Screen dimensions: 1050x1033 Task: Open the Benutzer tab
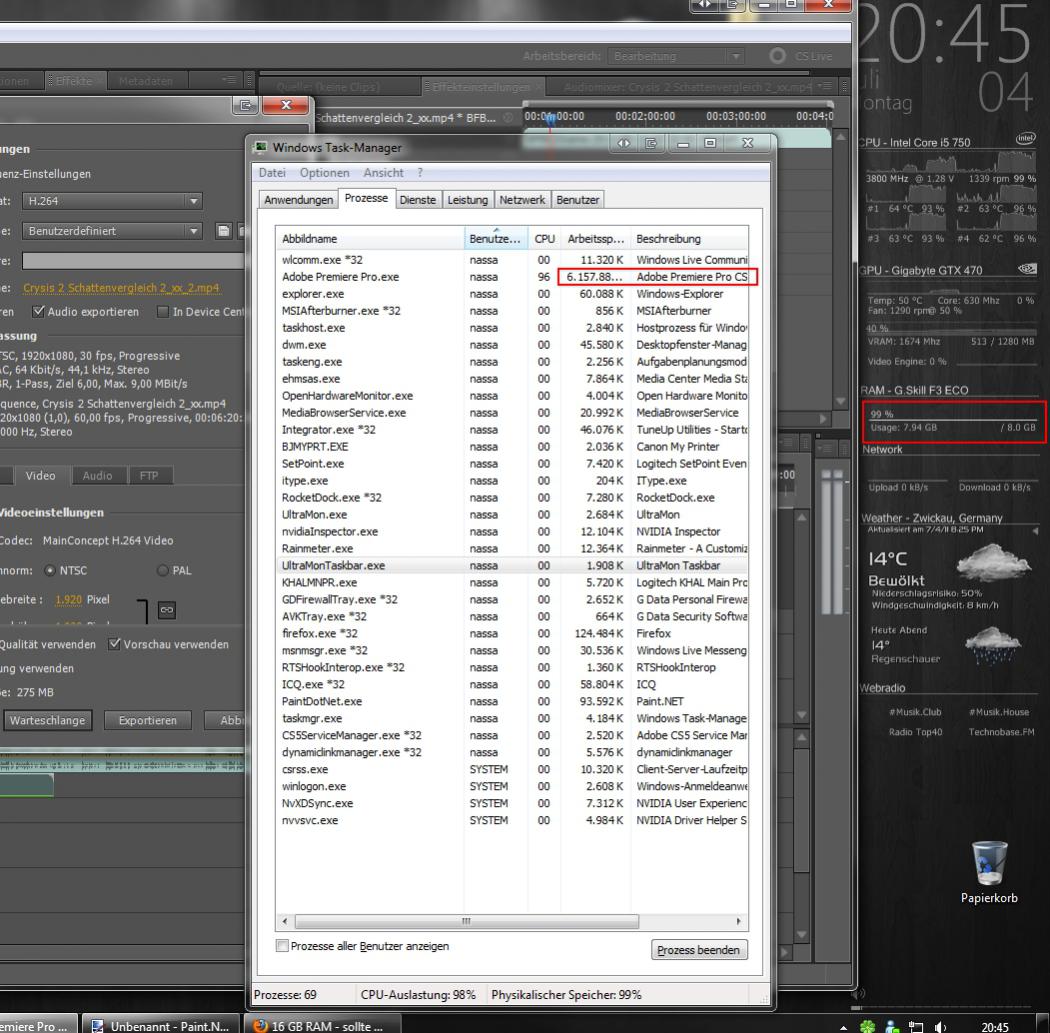(577, 200)
